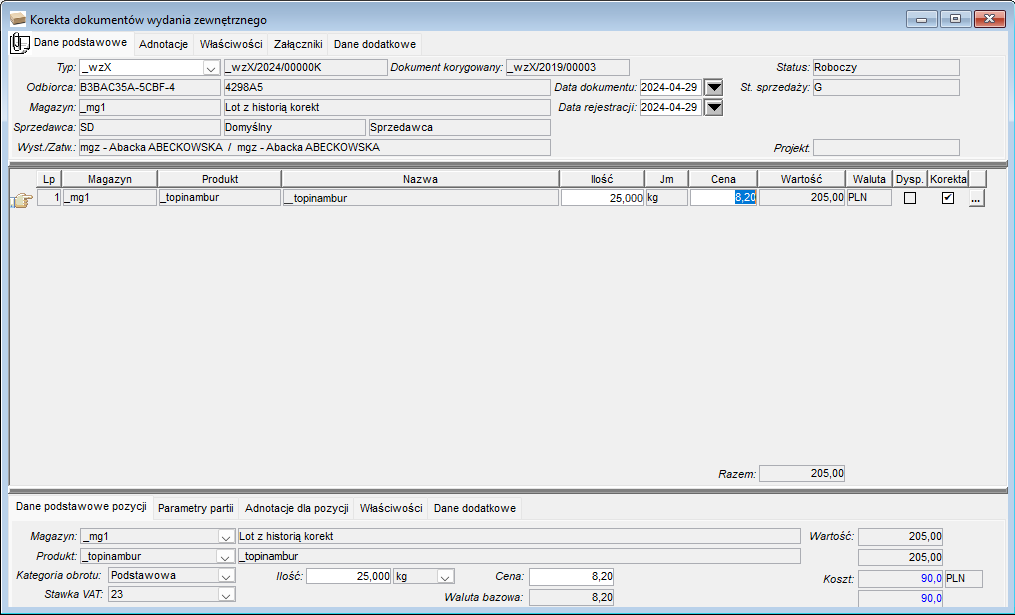This screenshot has height=615, width=1015.
Task: Click the Data rejestracji date field
Action: click(x=671, y=107)
